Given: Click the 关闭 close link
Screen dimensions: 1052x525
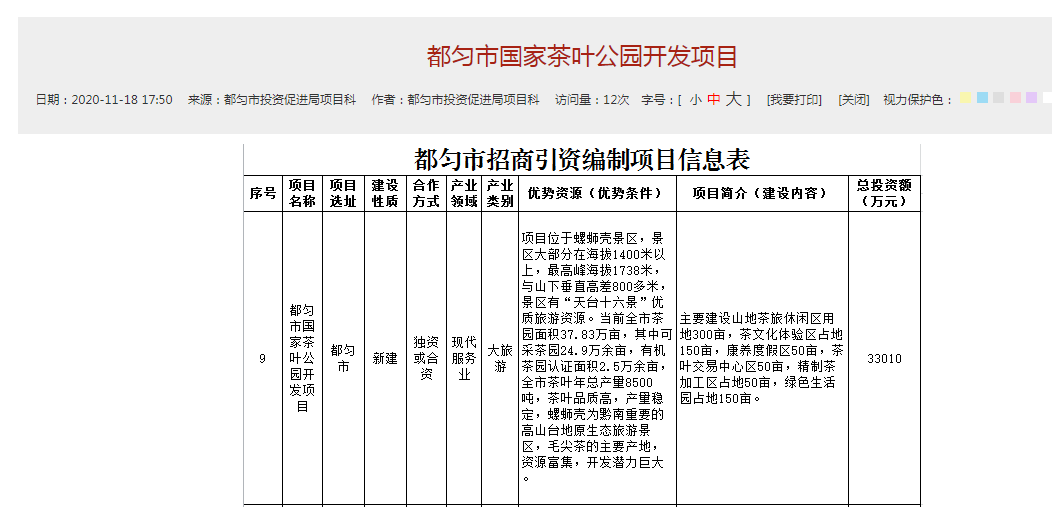Looking at the screenshot, I should 854,100.
